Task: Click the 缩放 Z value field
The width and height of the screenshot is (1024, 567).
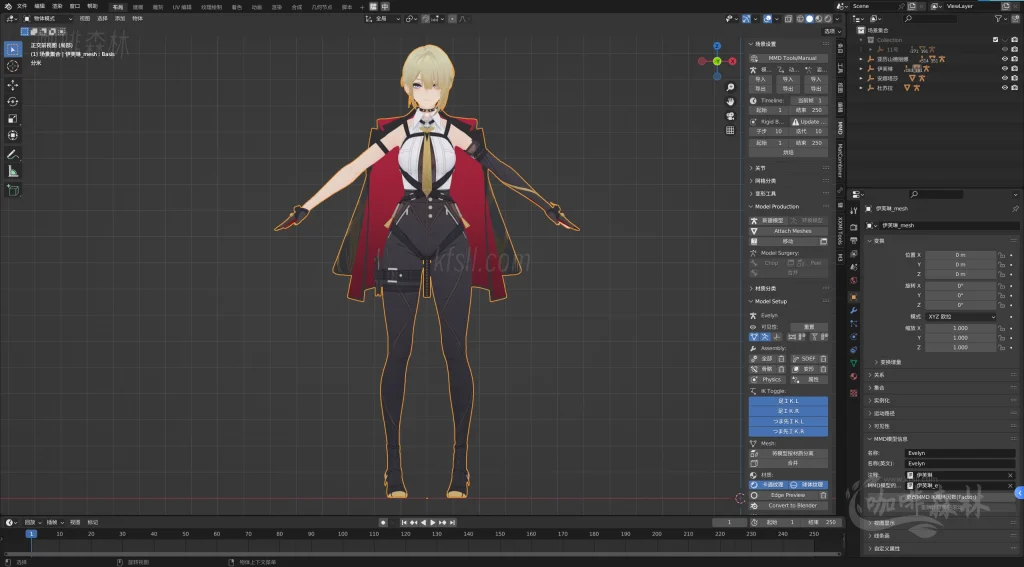Action: [961, 348]
